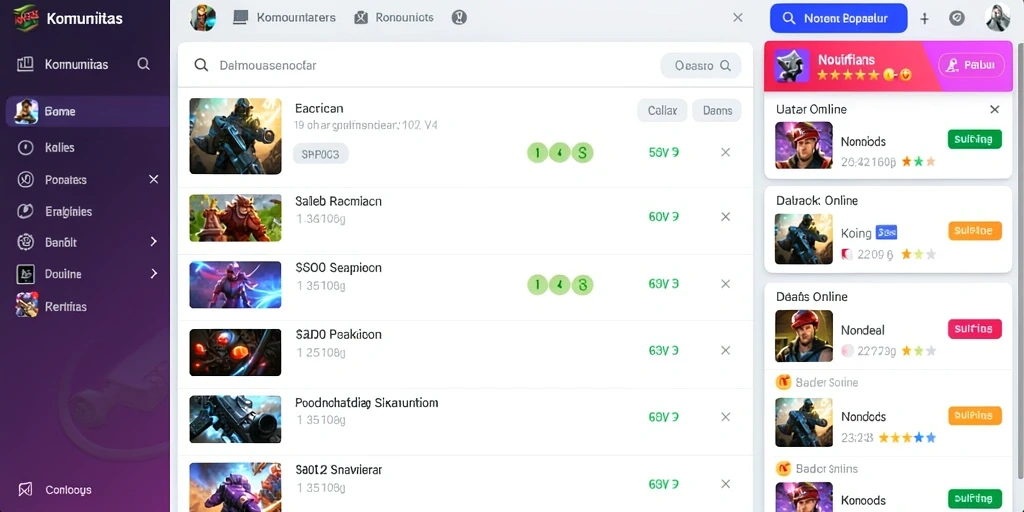This screenshot has width=1024, height=512.
Task: Click the Conlooys bookmark icon
Action: click(x=25, y=489)
